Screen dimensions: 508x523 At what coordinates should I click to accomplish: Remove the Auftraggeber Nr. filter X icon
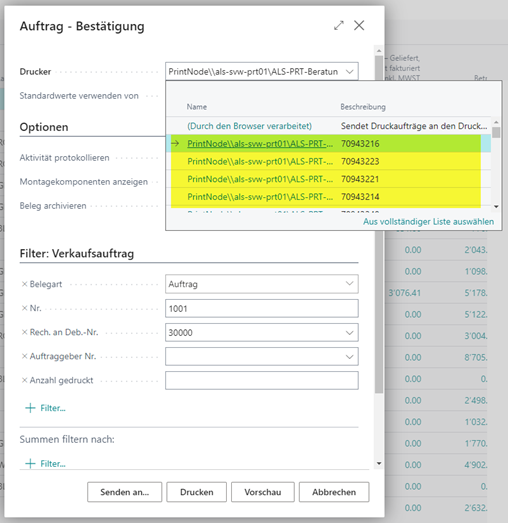24,356
